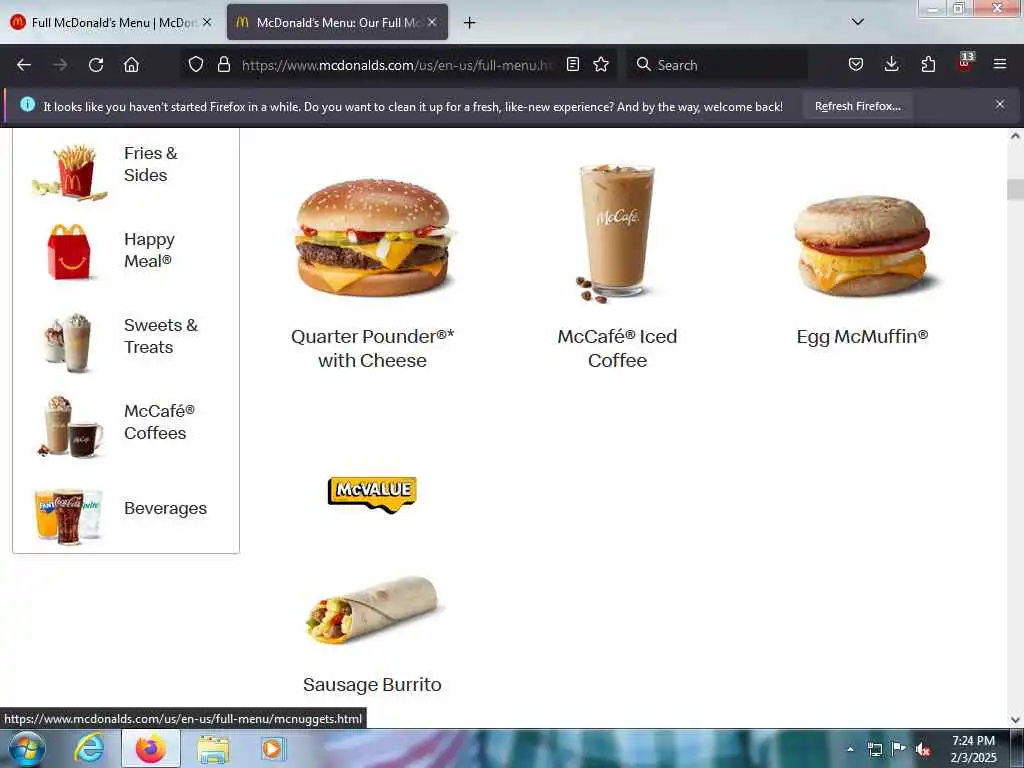
Task: Open Windows Explorer from taskbar
Action: coord(214,750)
